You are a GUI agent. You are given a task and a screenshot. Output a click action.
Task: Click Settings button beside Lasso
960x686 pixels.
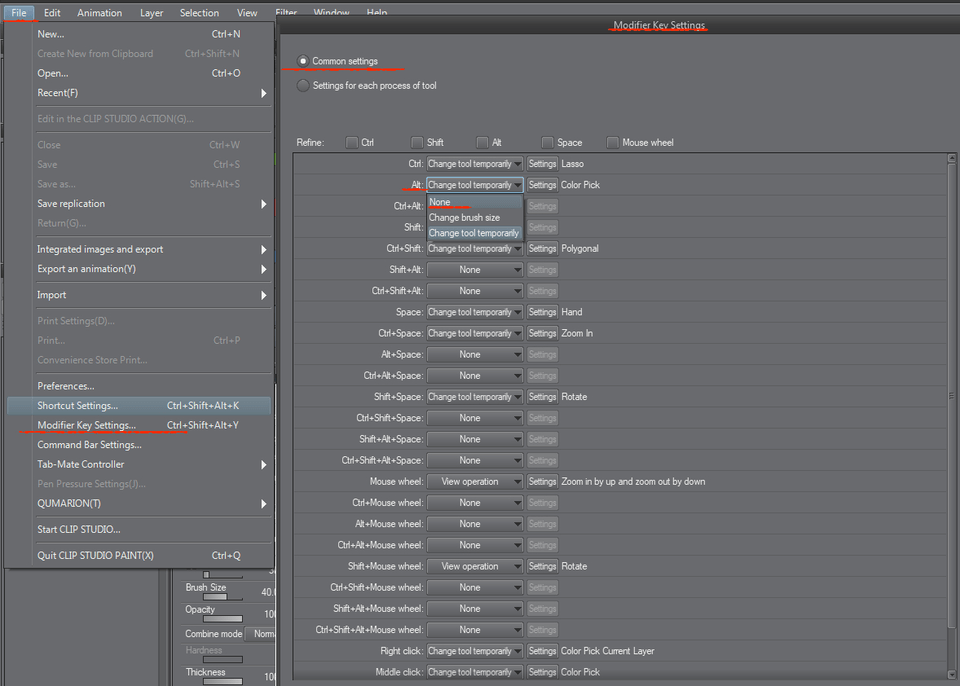tap(542, 164)
